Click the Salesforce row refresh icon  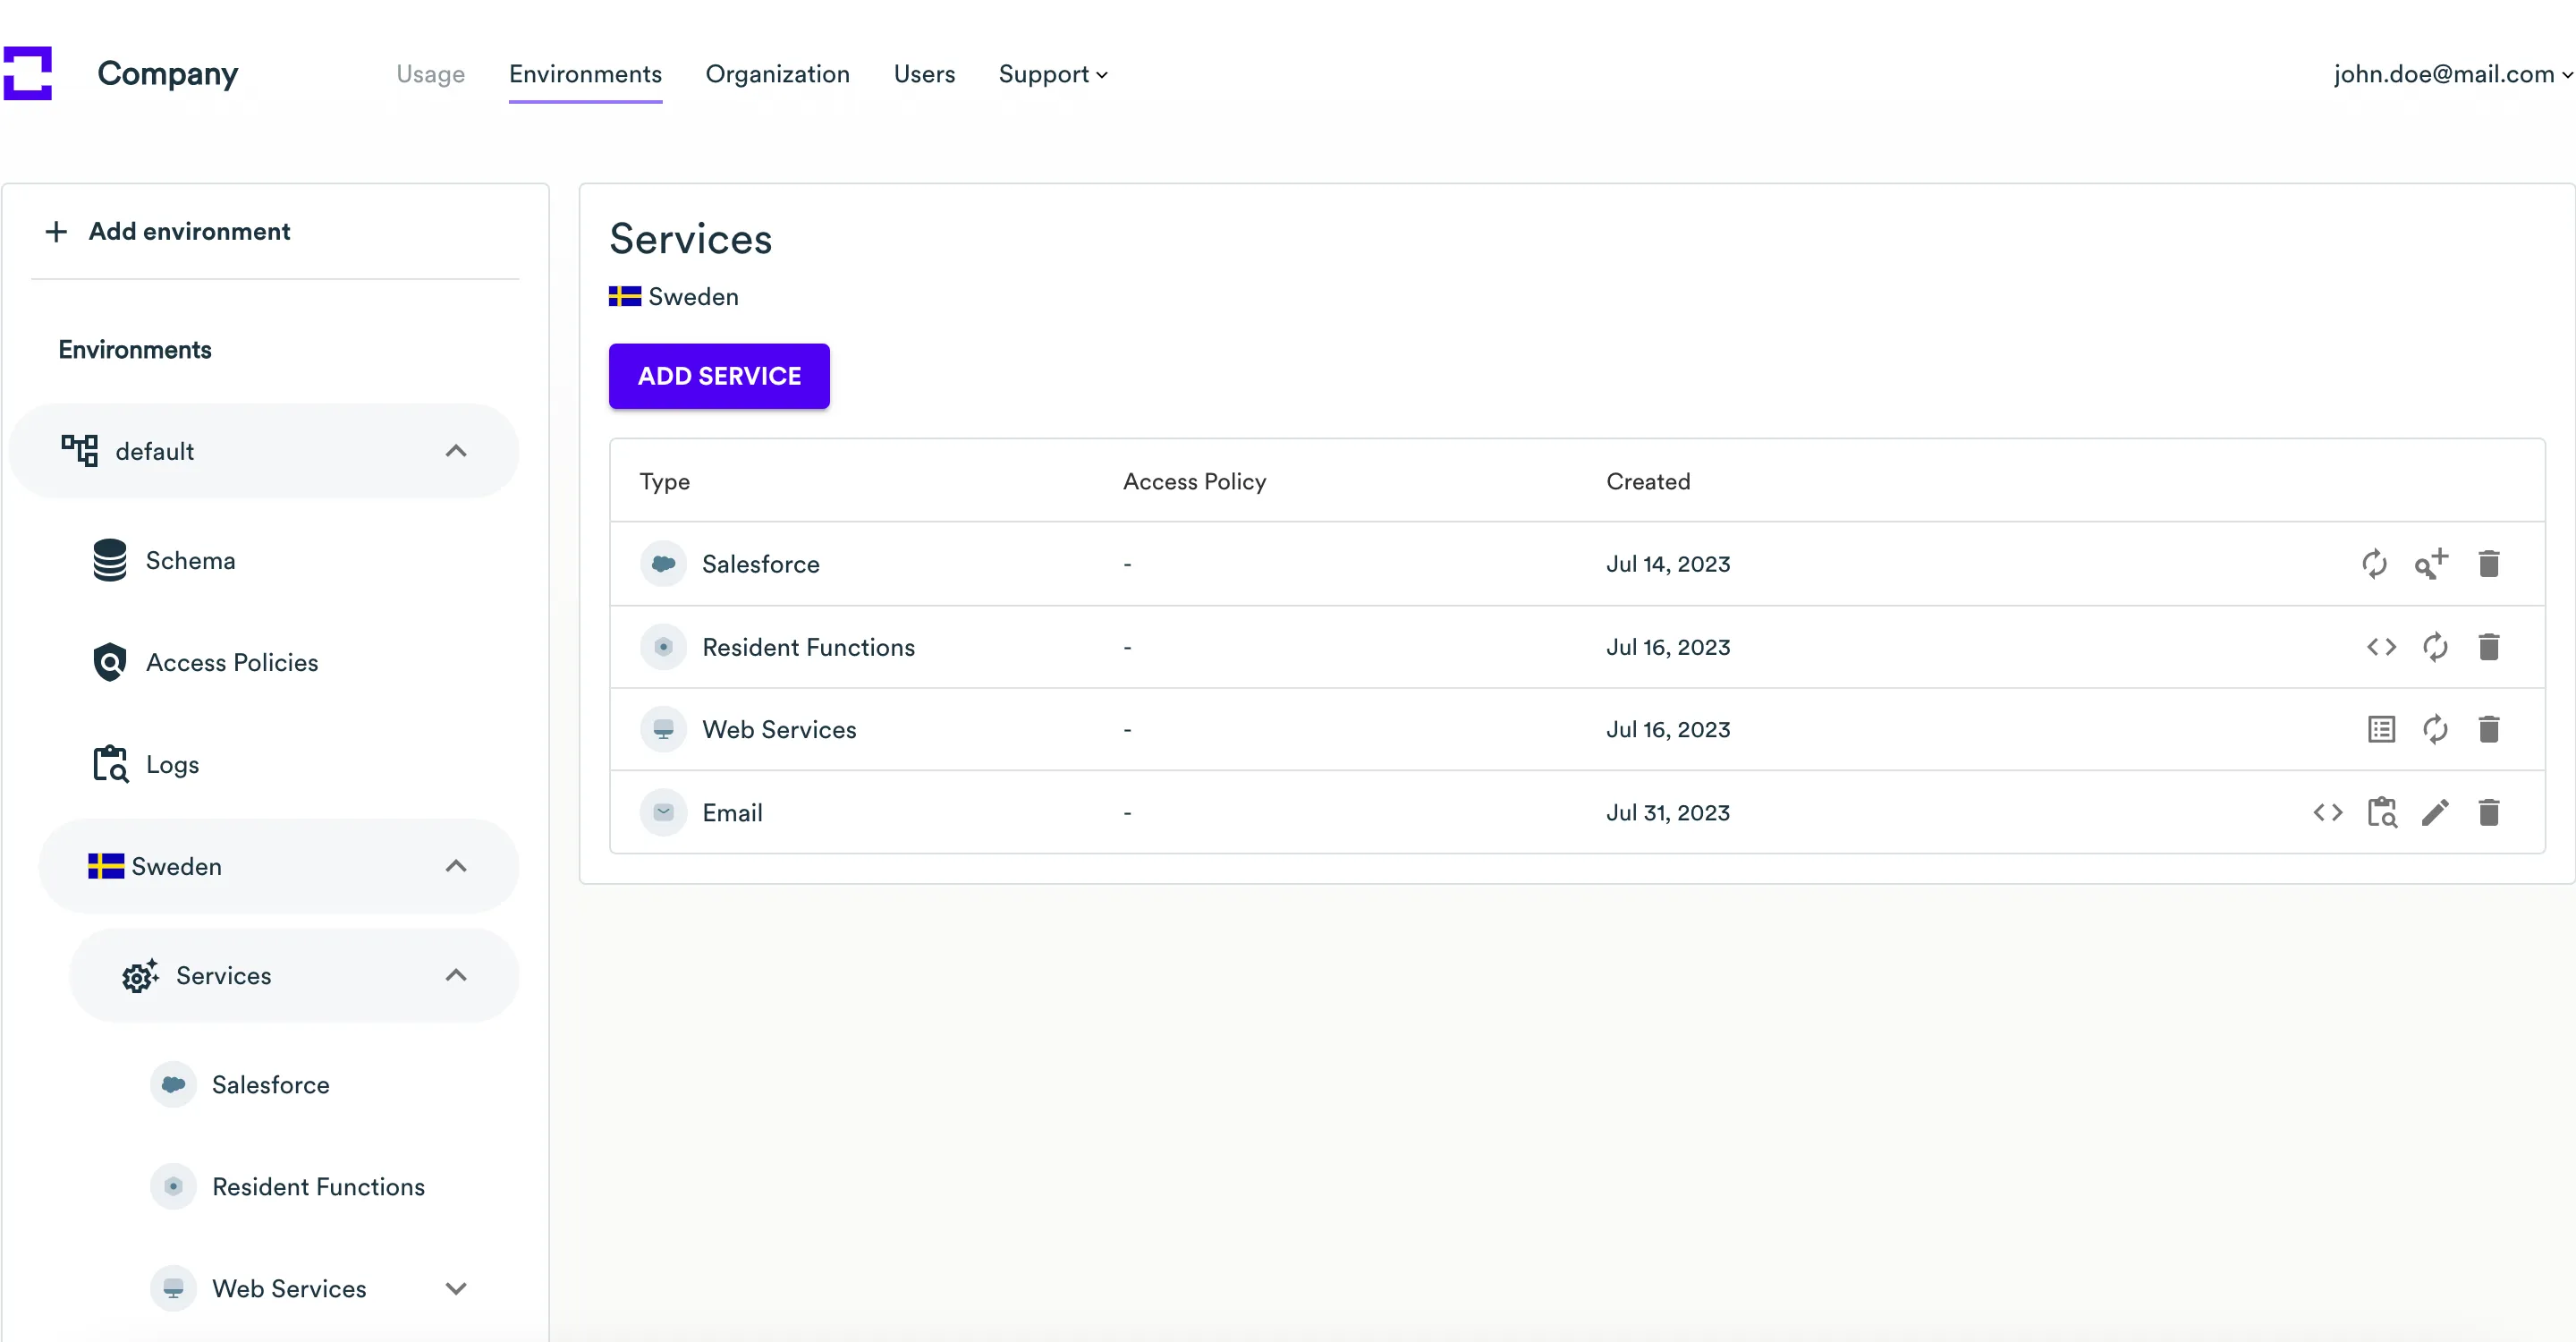2374,564
